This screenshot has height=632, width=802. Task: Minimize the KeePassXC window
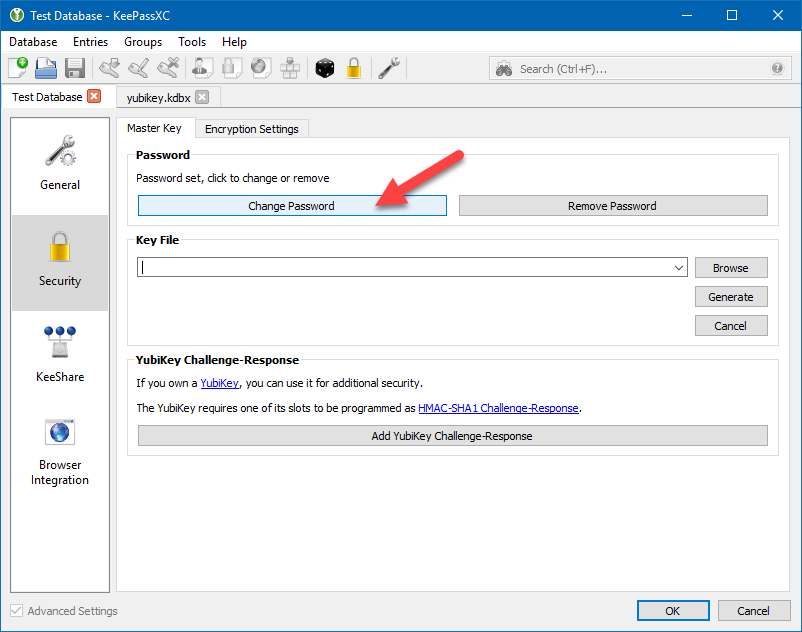[x=687, y=15]
